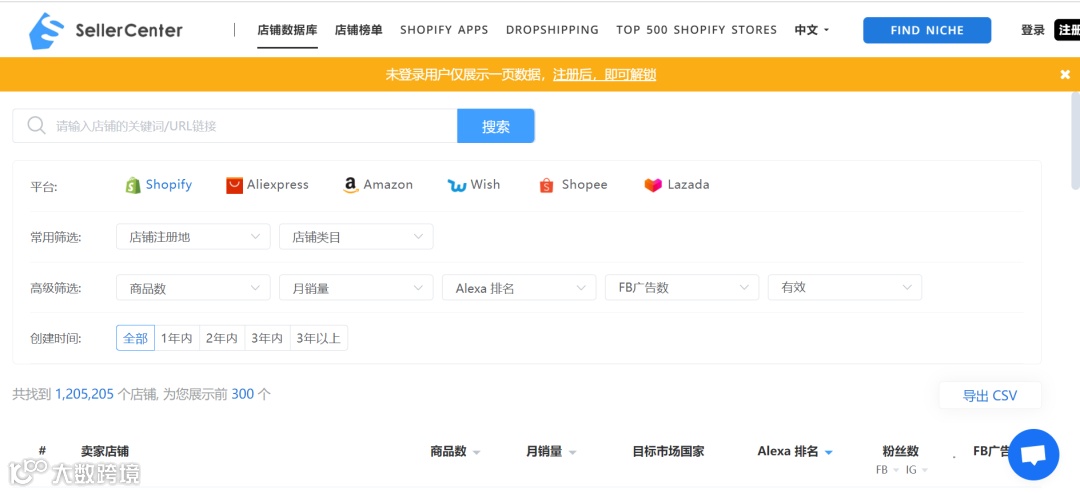Click the 注册 button
This screenshot has height=493, width=1080.
(x=1068, y=30)
